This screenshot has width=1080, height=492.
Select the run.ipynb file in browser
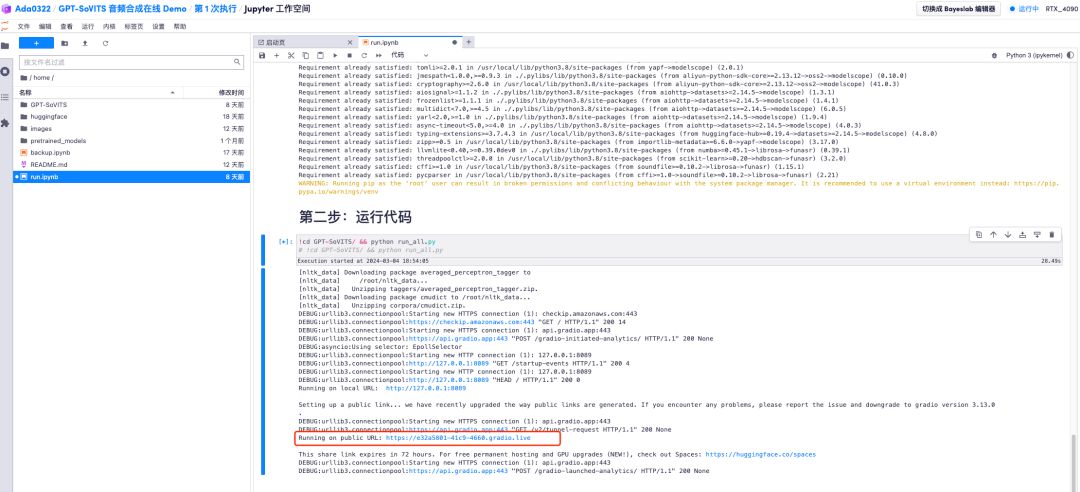(x=132, y=177)
